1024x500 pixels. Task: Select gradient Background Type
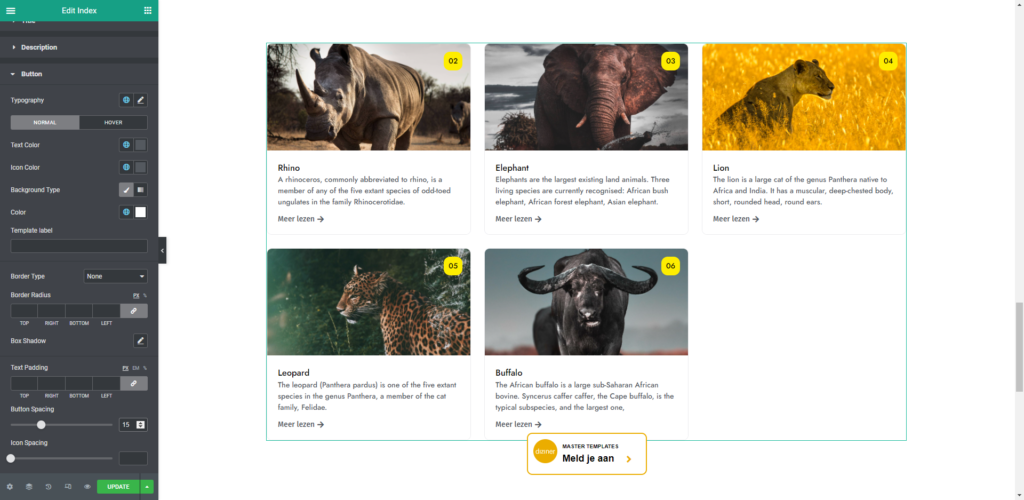tap(141, 190)
